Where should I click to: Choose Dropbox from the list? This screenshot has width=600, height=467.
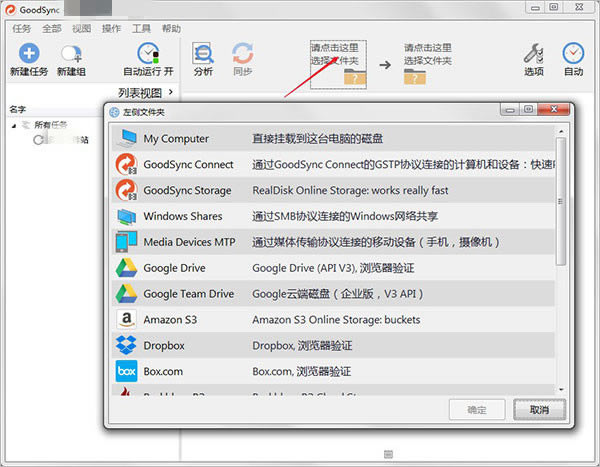click(166, 346)
